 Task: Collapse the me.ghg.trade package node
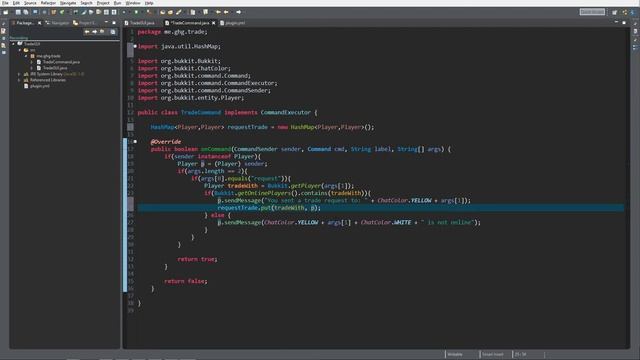tap(26, 56)
